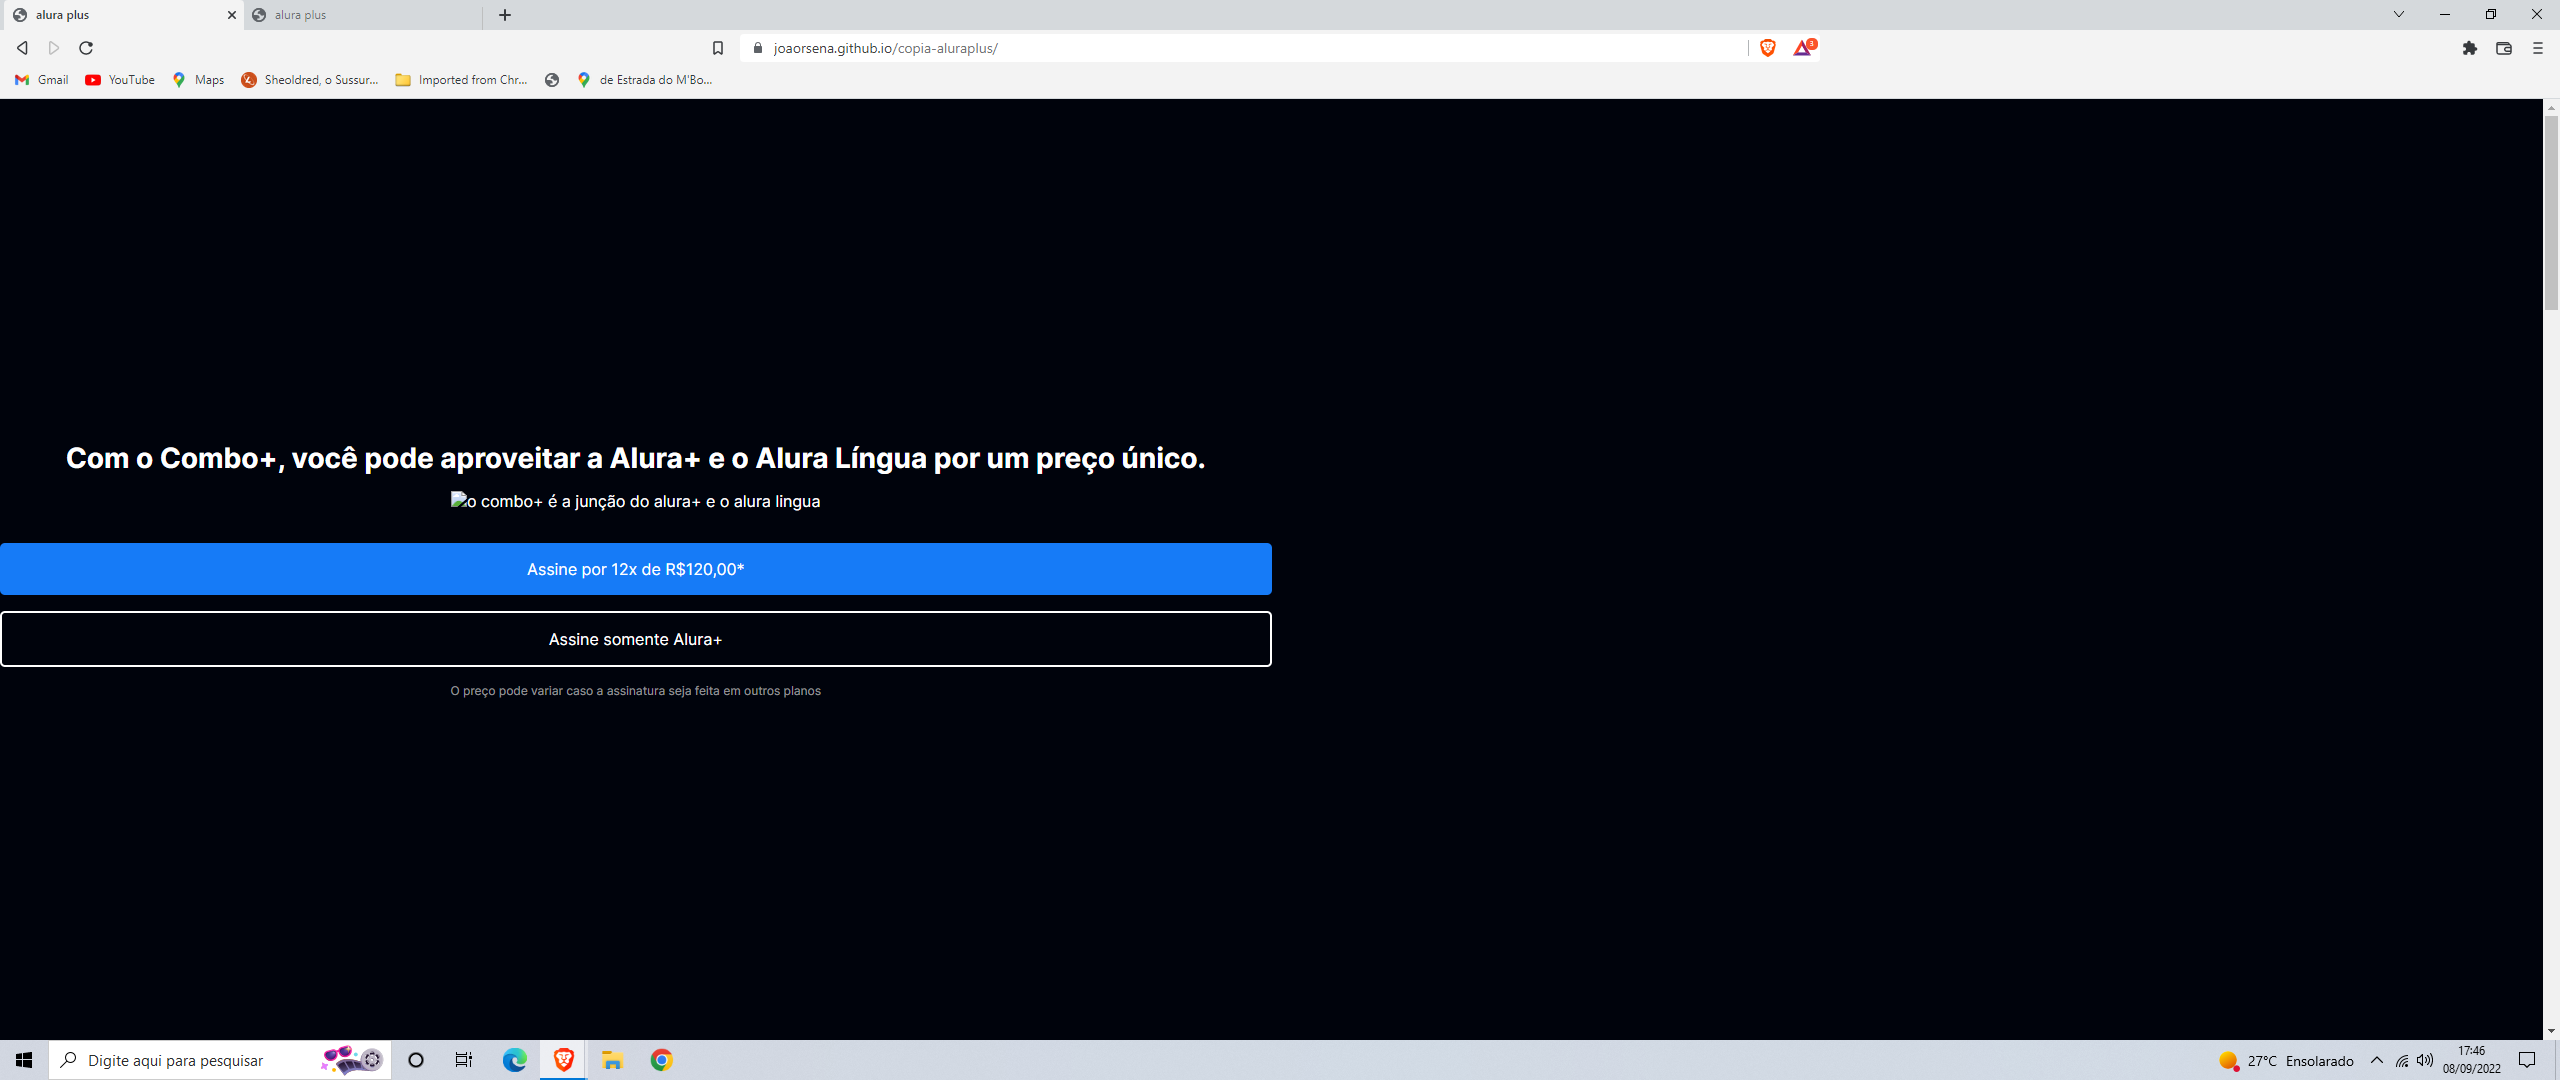Open the network Wi-Fi tray icon
2560x1080 pixels.
[2402, 1061]
